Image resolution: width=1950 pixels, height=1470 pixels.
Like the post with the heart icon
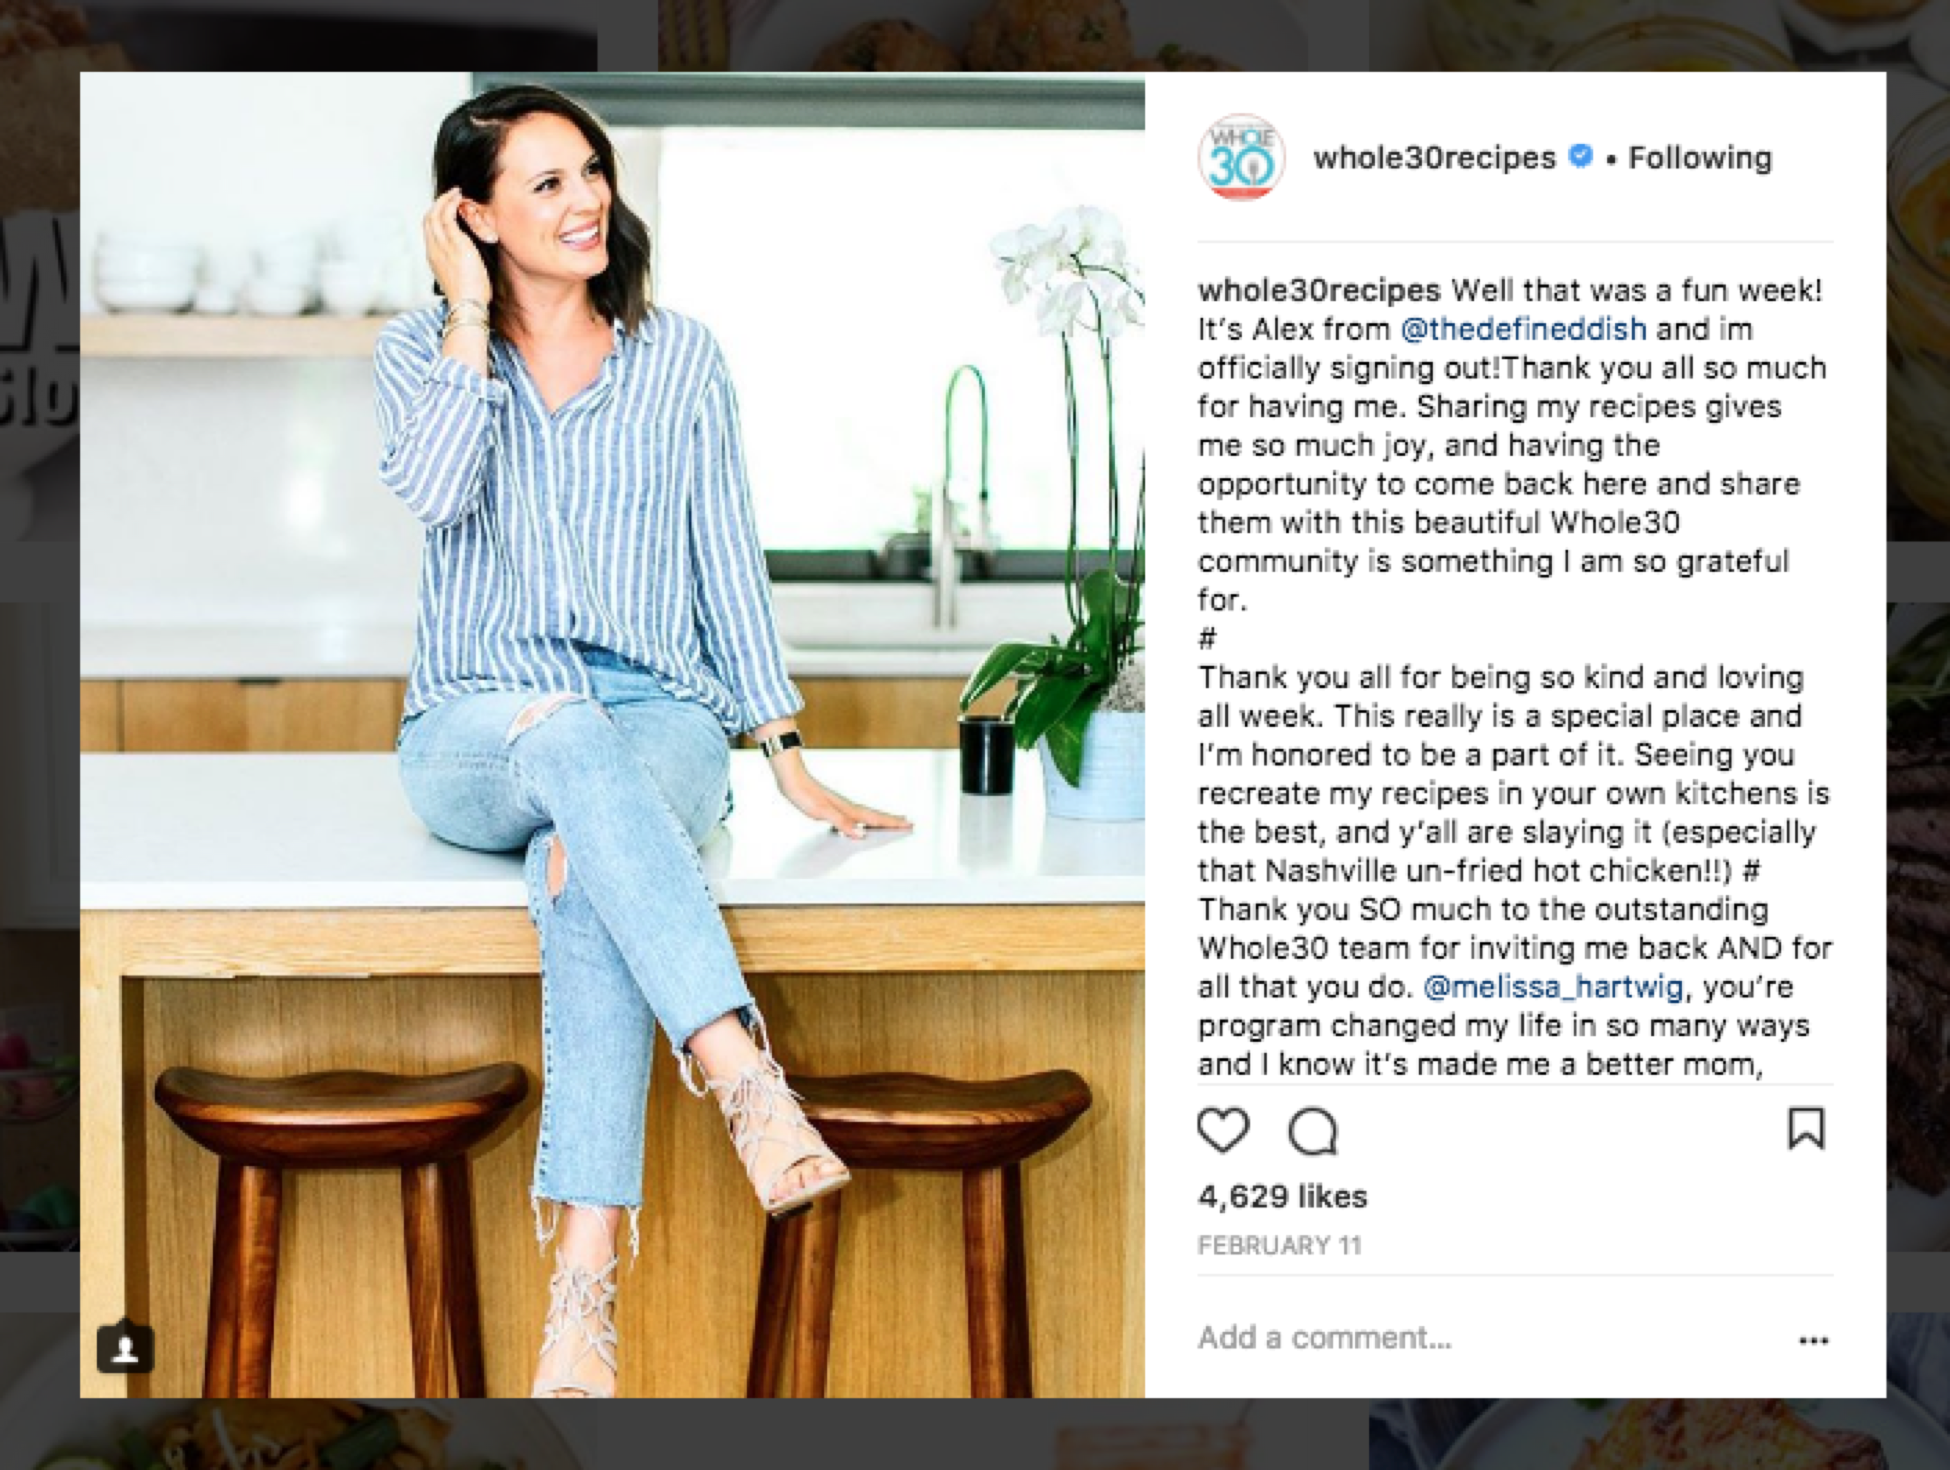[1223, 1131]
